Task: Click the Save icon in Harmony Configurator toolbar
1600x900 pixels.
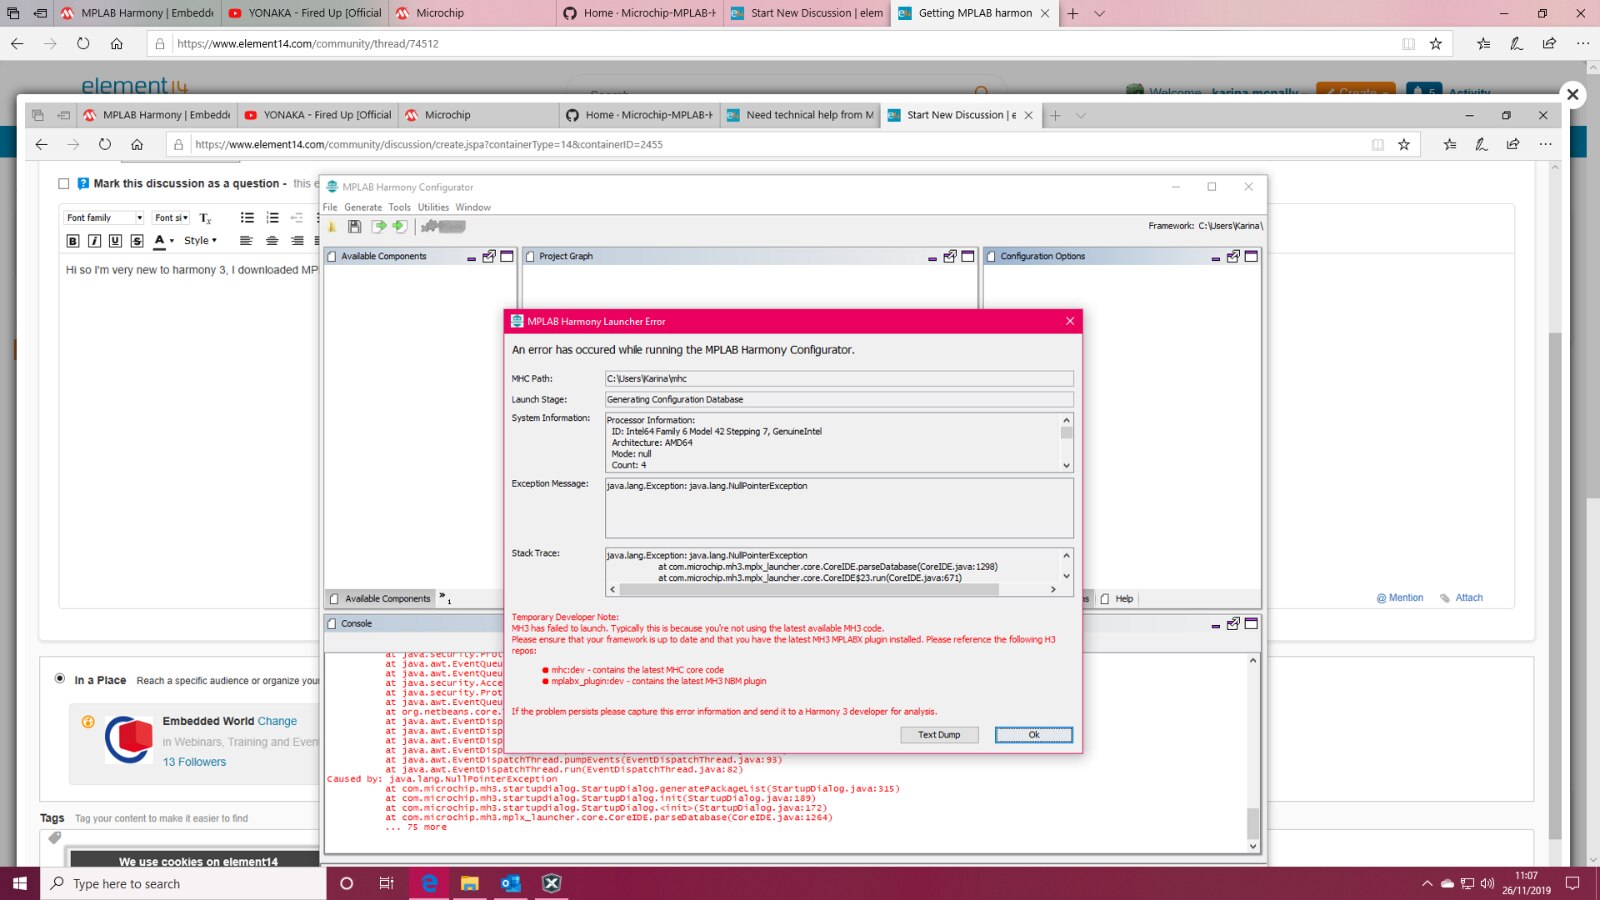Action: click(354, 227)
